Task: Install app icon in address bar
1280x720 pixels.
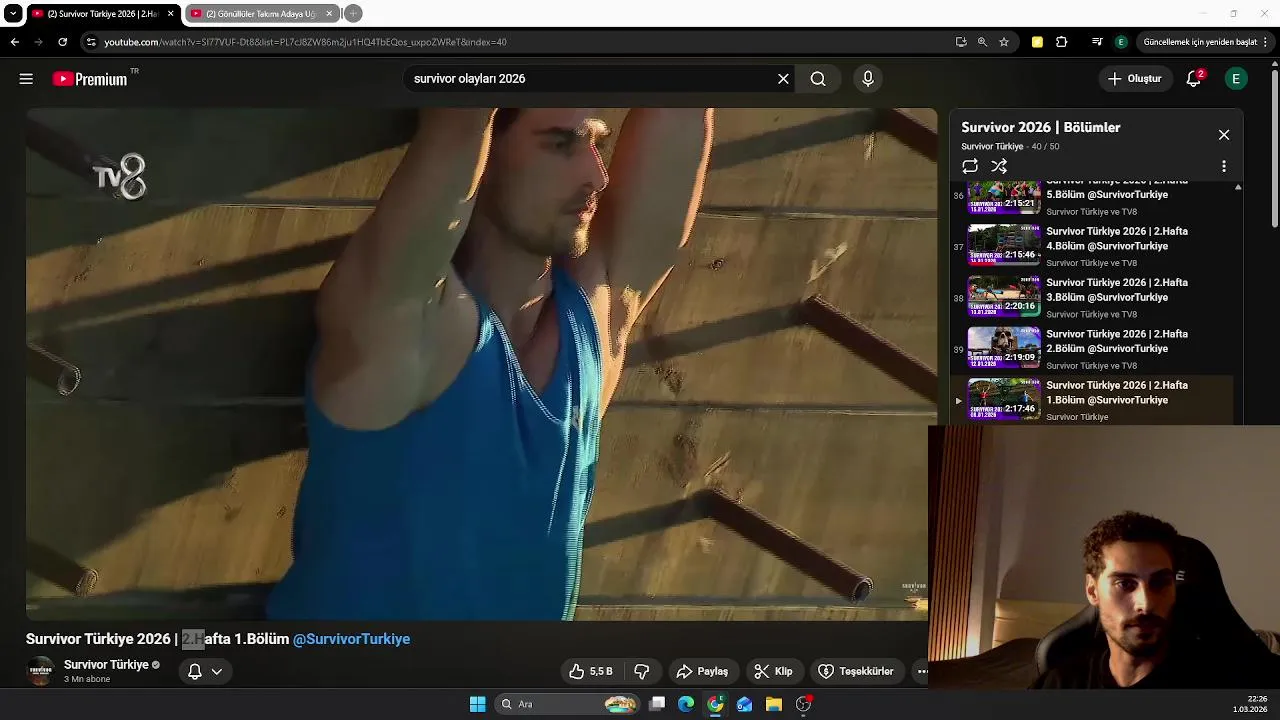Action: click(961, 42)
